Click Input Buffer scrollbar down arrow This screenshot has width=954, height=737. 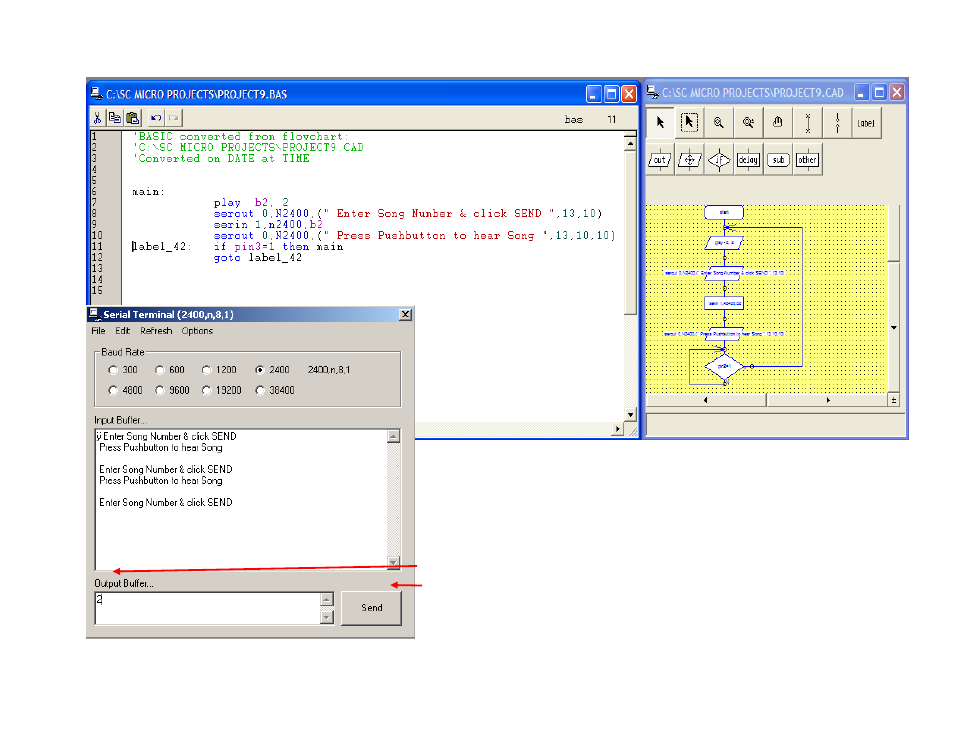click(x=394, y=562)
